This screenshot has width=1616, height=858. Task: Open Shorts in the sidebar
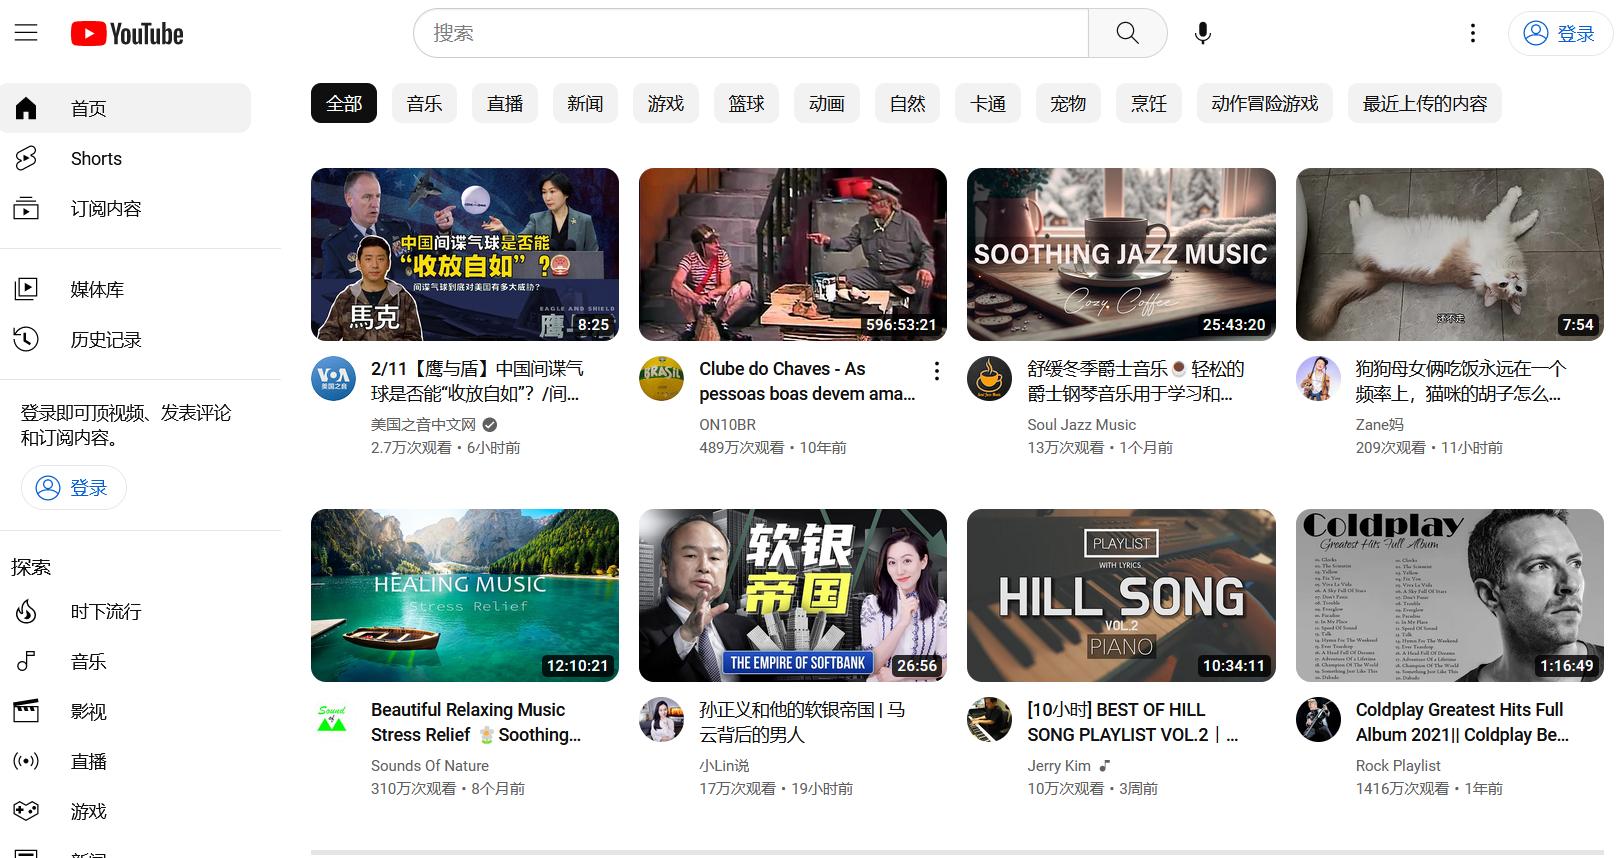[x=126, y=158]
